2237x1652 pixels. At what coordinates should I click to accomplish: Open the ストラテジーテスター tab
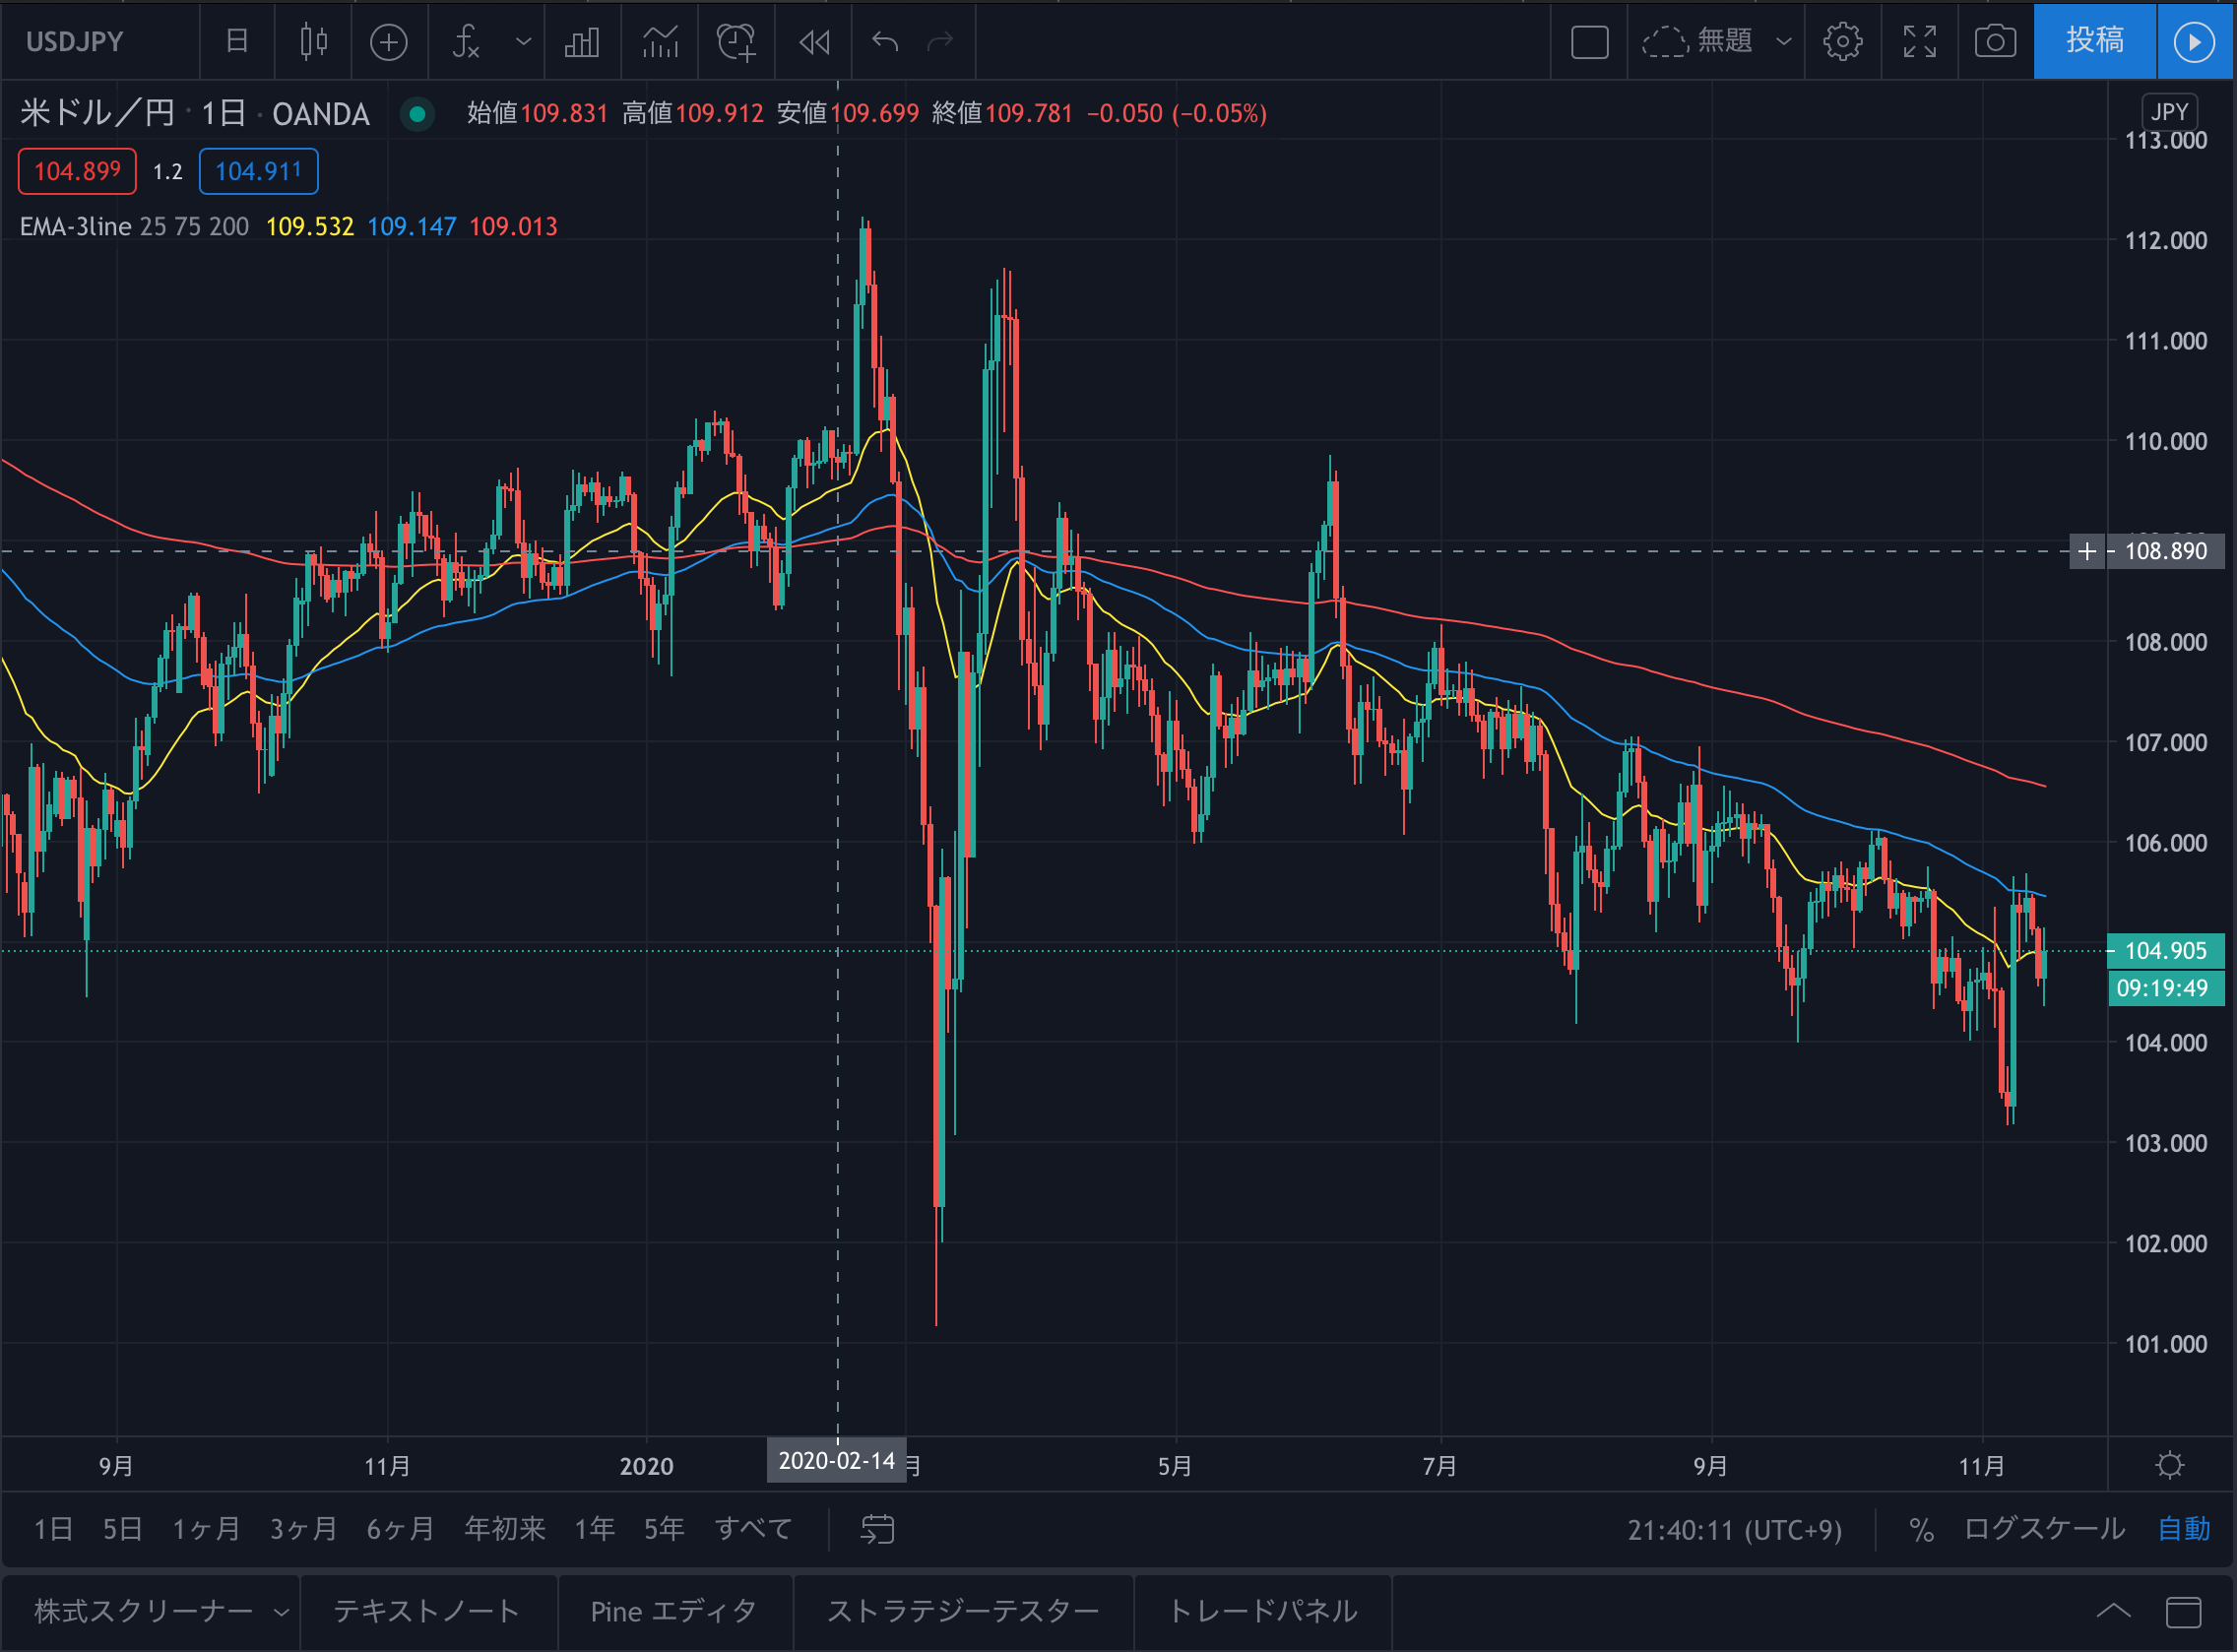962,1612
